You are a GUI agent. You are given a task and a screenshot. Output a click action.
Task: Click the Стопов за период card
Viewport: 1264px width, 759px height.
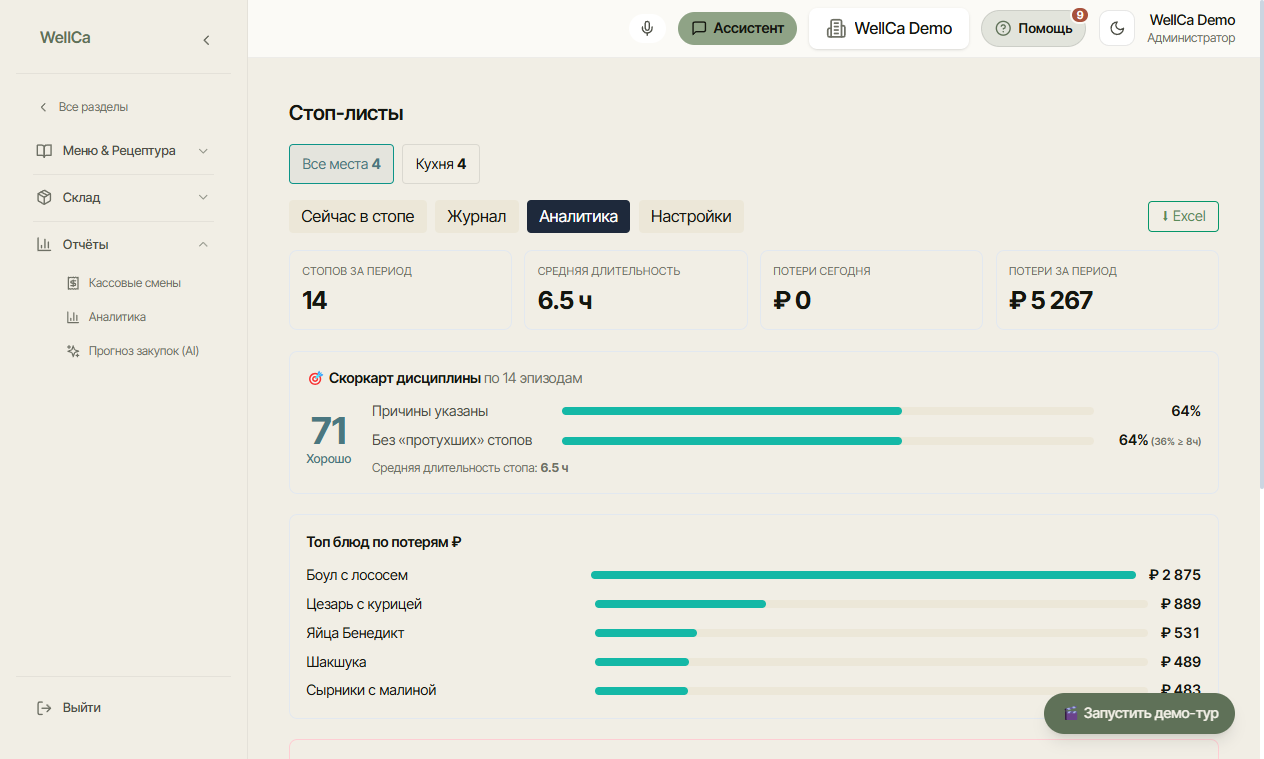point(400,290)
